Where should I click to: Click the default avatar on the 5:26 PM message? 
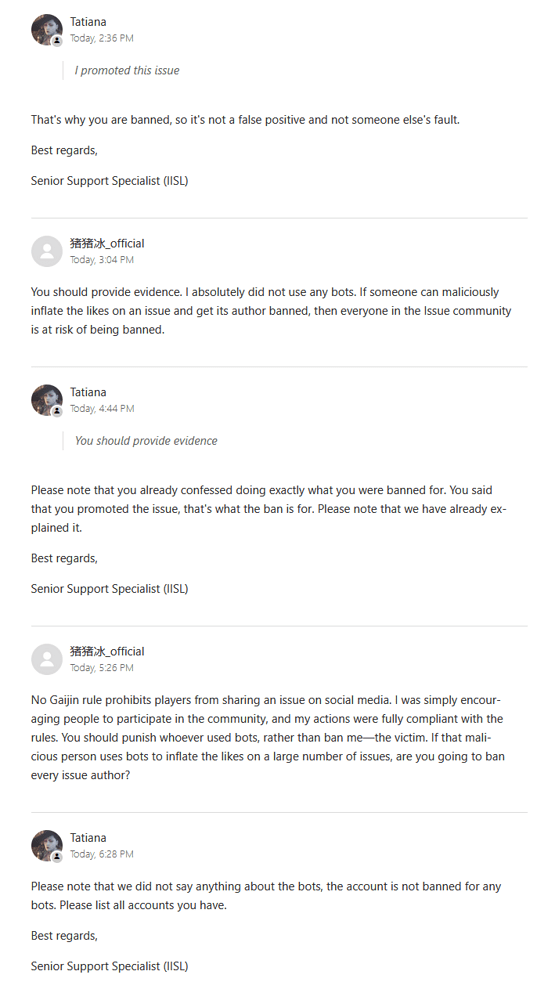pos(47,659)
